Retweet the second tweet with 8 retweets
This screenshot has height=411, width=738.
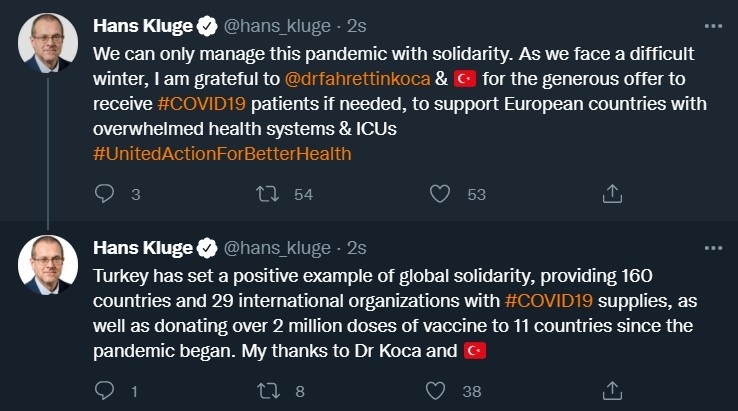268,390
